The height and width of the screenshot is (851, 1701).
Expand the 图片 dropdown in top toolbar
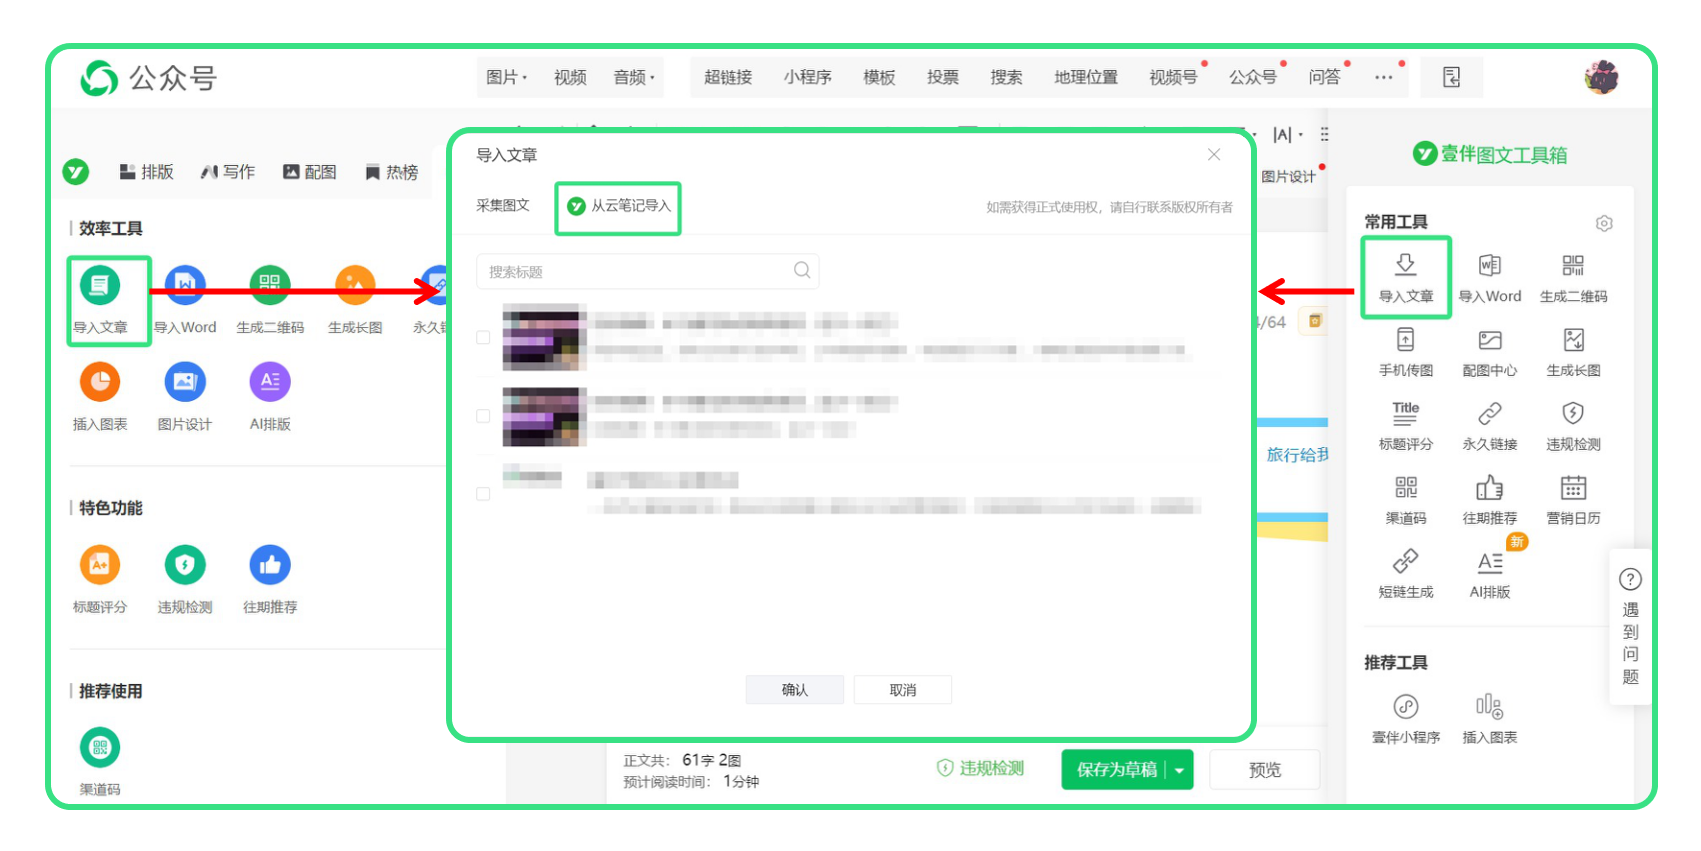507,78
